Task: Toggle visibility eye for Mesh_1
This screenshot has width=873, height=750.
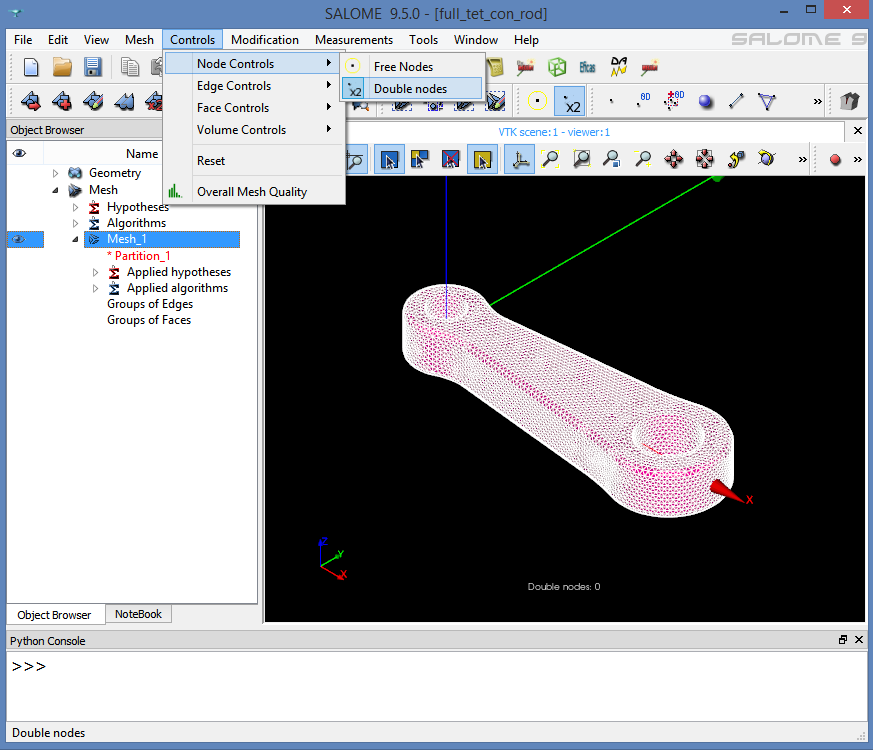Action: [18, 240]
